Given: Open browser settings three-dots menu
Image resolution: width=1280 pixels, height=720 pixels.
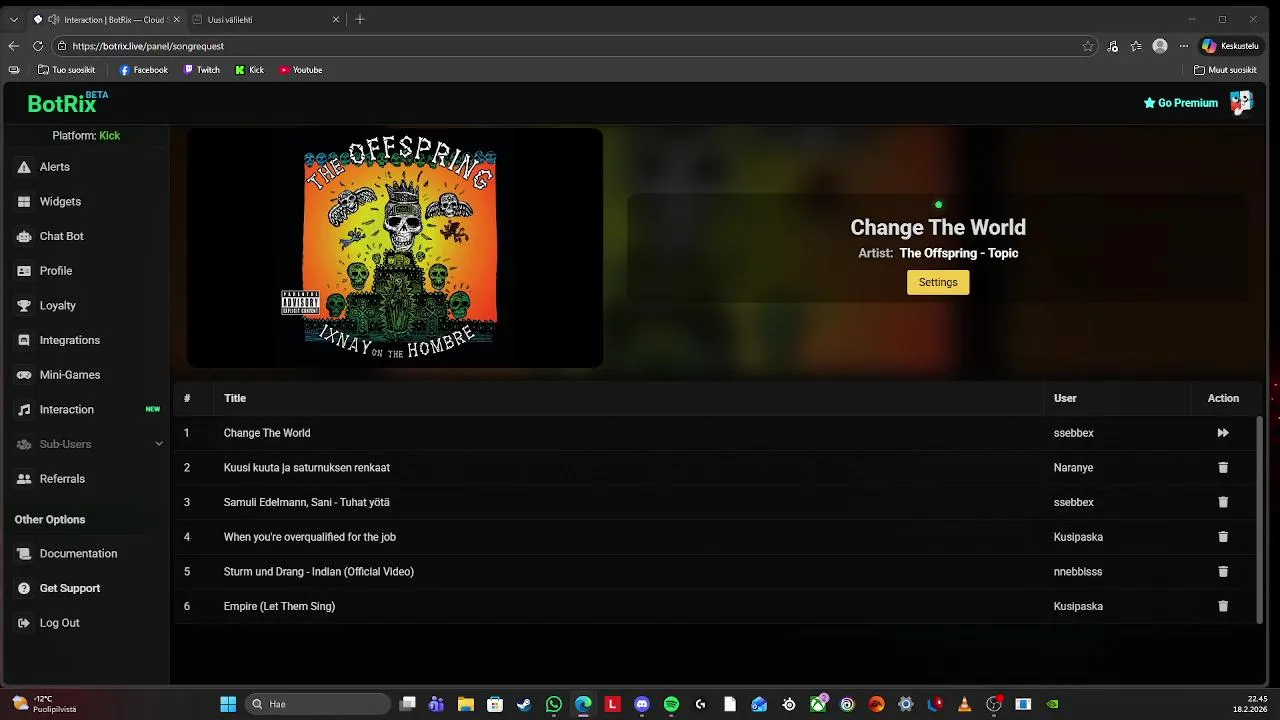Looking at the screenshot, I should (x=1184, y=46).
